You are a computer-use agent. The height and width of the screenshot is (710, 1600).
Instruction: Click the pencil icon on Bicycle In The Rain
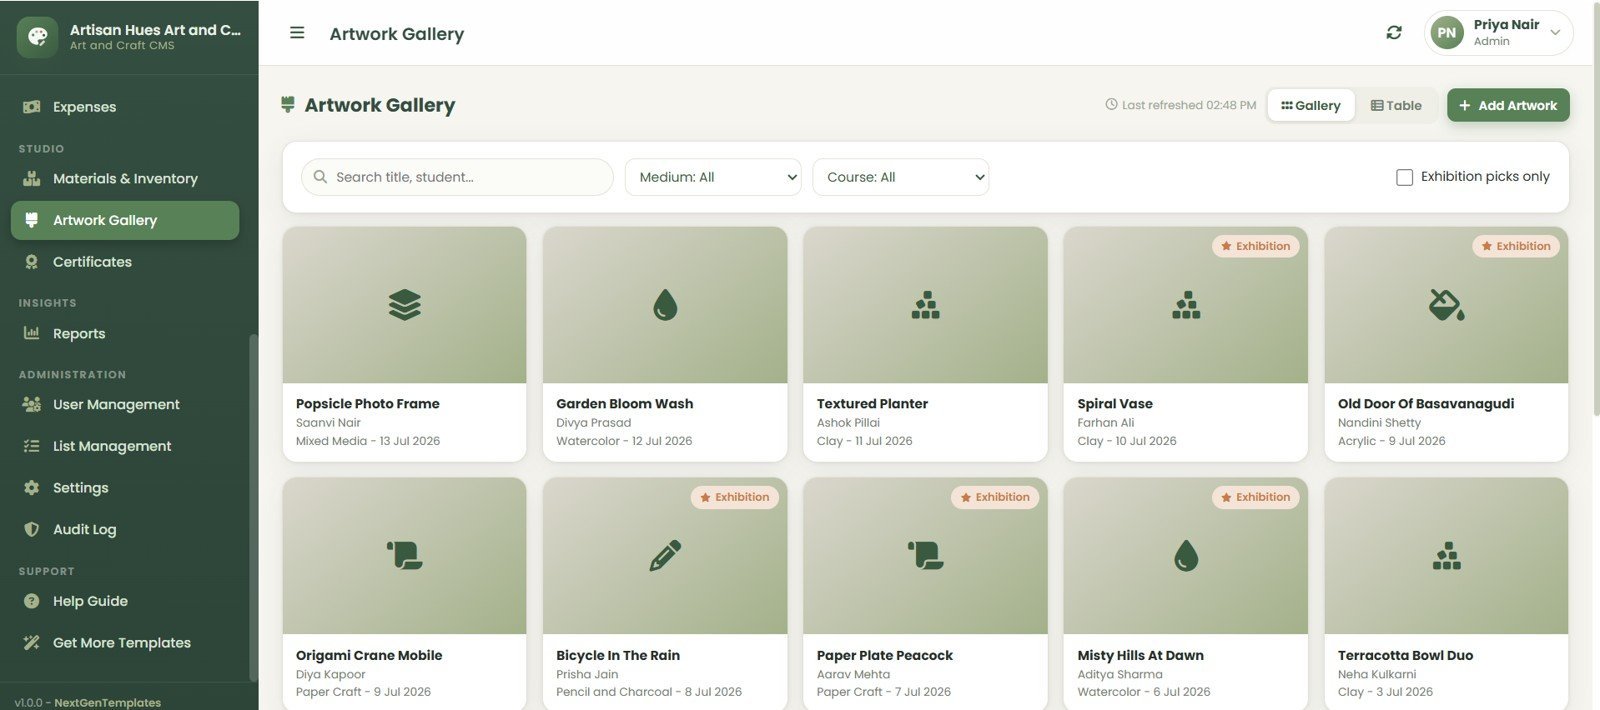coord(665,556)
